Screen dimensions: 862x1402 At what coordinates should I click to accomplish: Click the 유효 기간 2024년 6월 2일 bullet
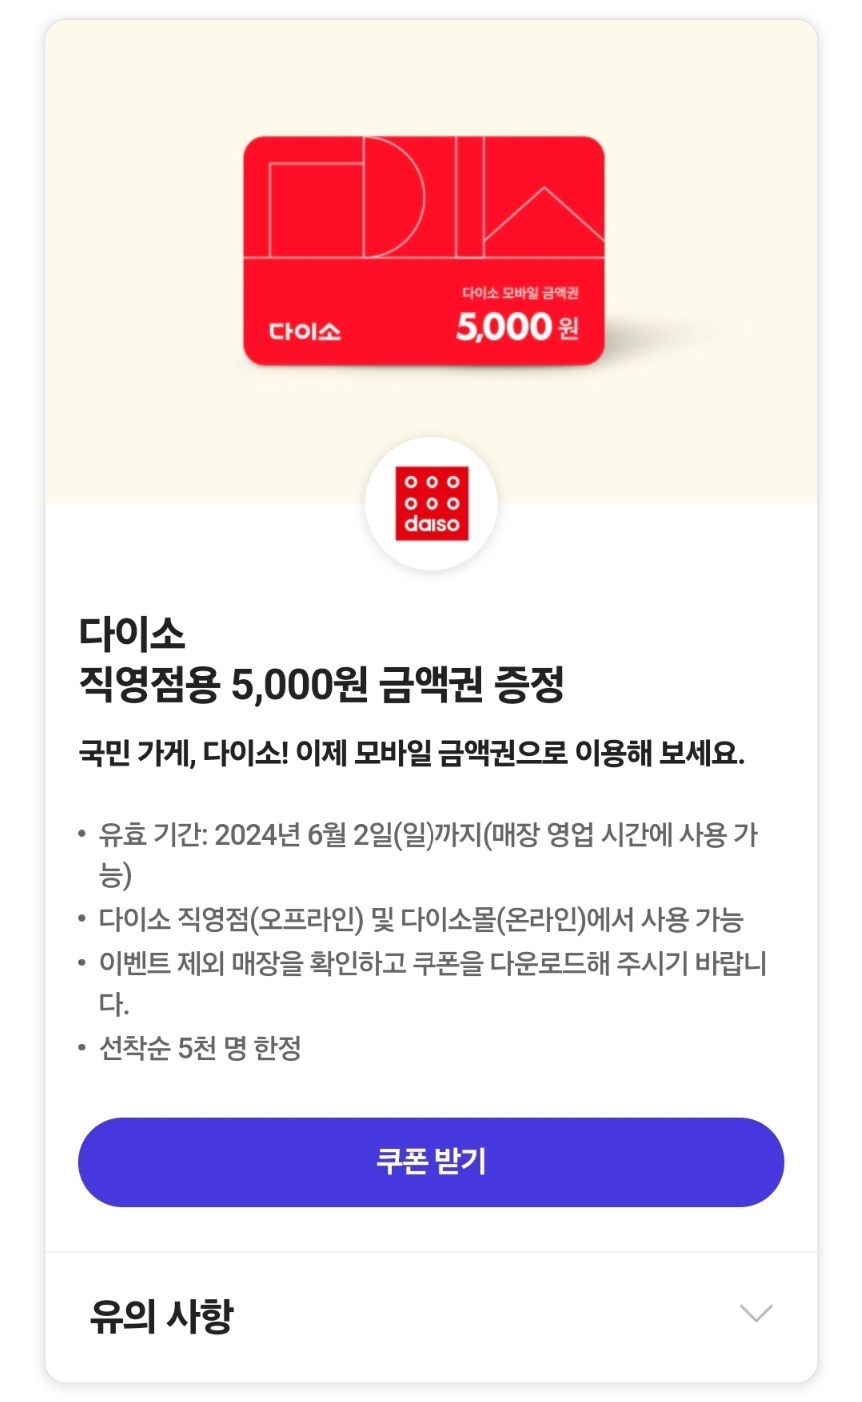coord(422,855)
